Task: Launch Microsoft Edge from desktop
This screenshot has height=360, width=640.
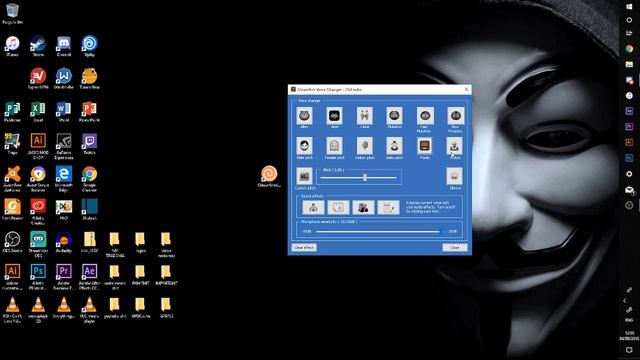Action: (x=64, y=179)
